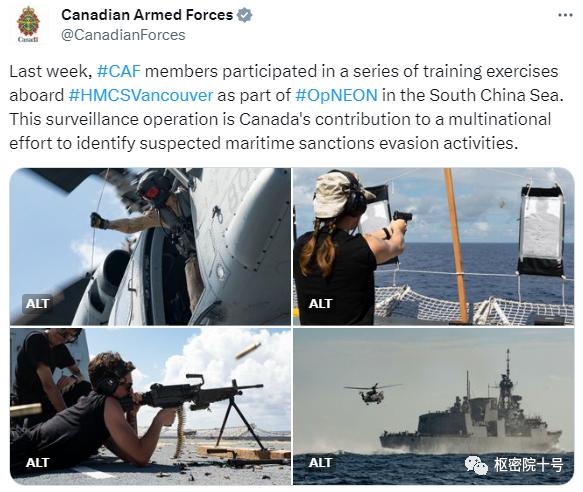The image size is (583, 492).
Task: Click the Canadian Armed Forces display name
Action: pos(147,15)
